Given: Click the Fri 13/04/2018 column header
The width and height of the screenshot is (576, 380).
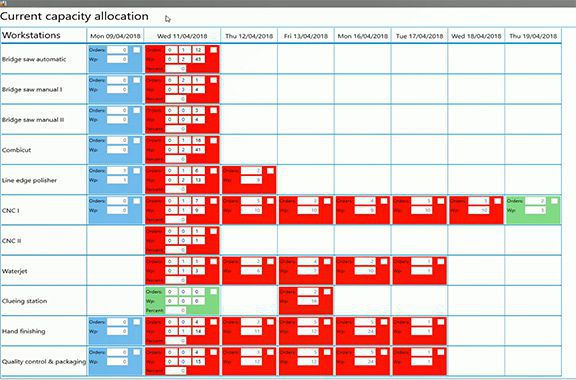Looking at the screenshot, I should [306, 36].
